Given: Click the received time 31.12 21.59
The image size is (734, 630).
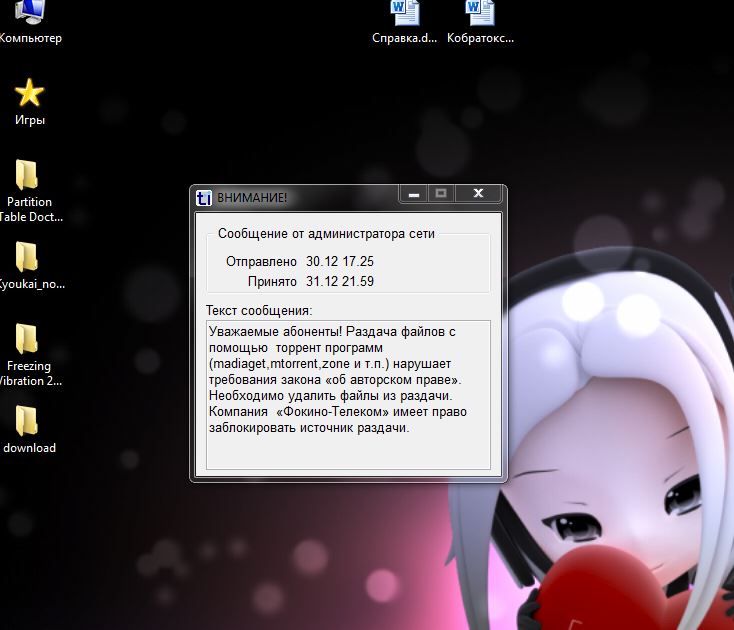Looking at the screenshot, I should (x=340, y=281).
